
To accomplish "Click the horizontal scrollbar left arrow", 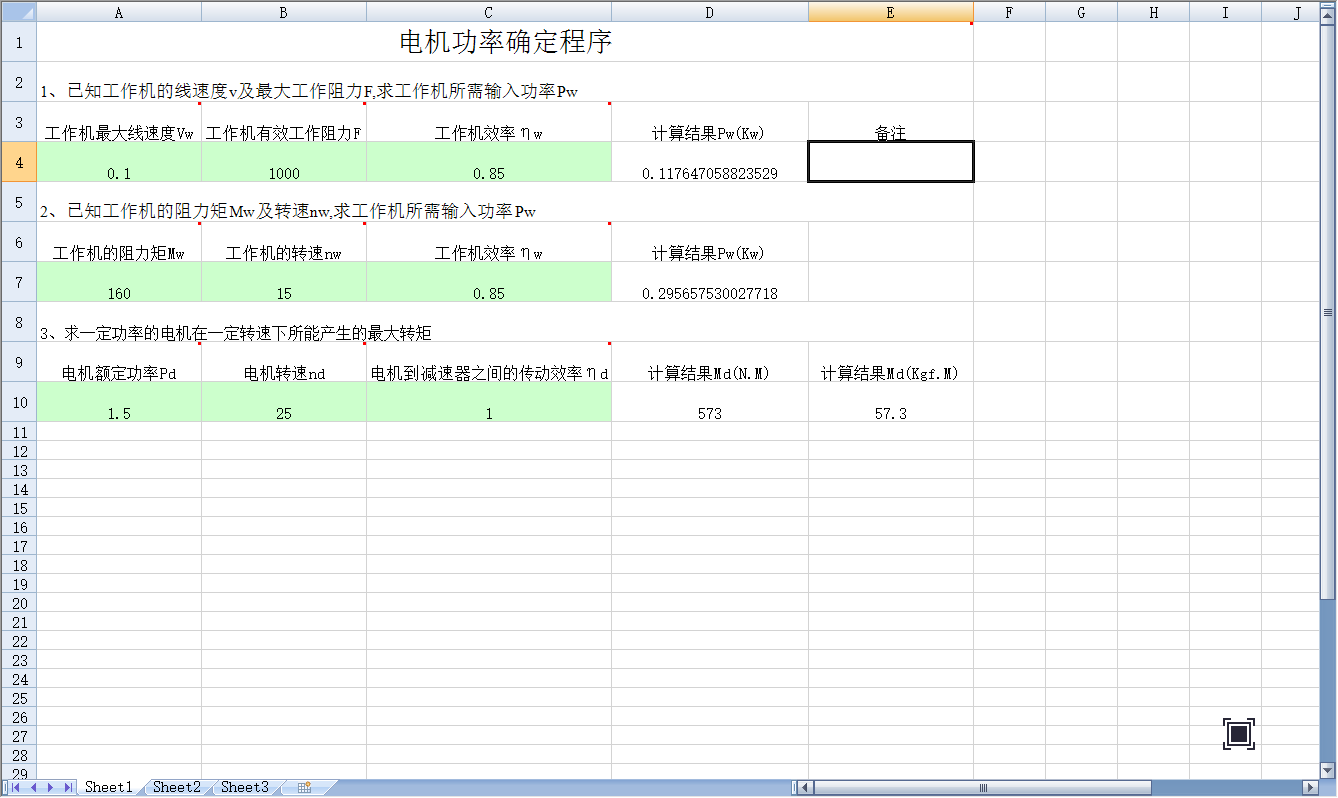I will coord(807,788).
